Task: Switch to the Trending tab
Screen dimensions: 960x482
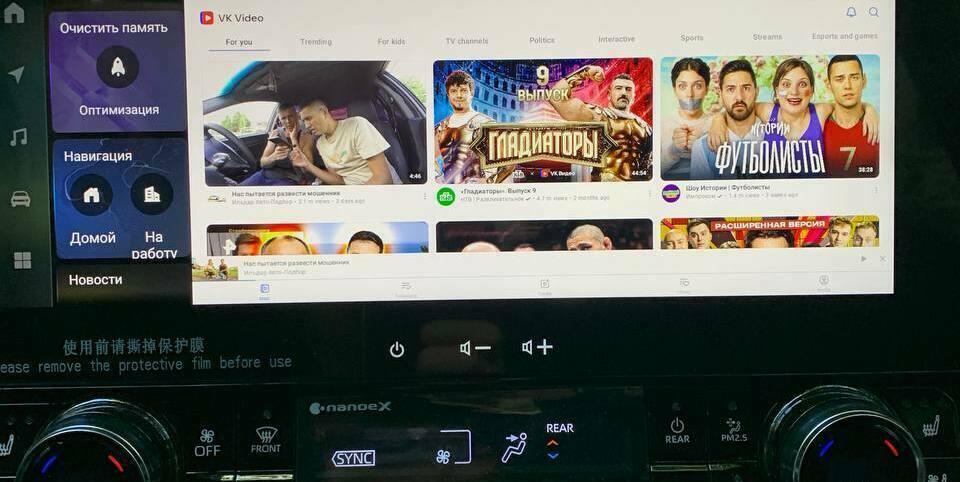Action: pyautogui.click(x=316, y=42)
